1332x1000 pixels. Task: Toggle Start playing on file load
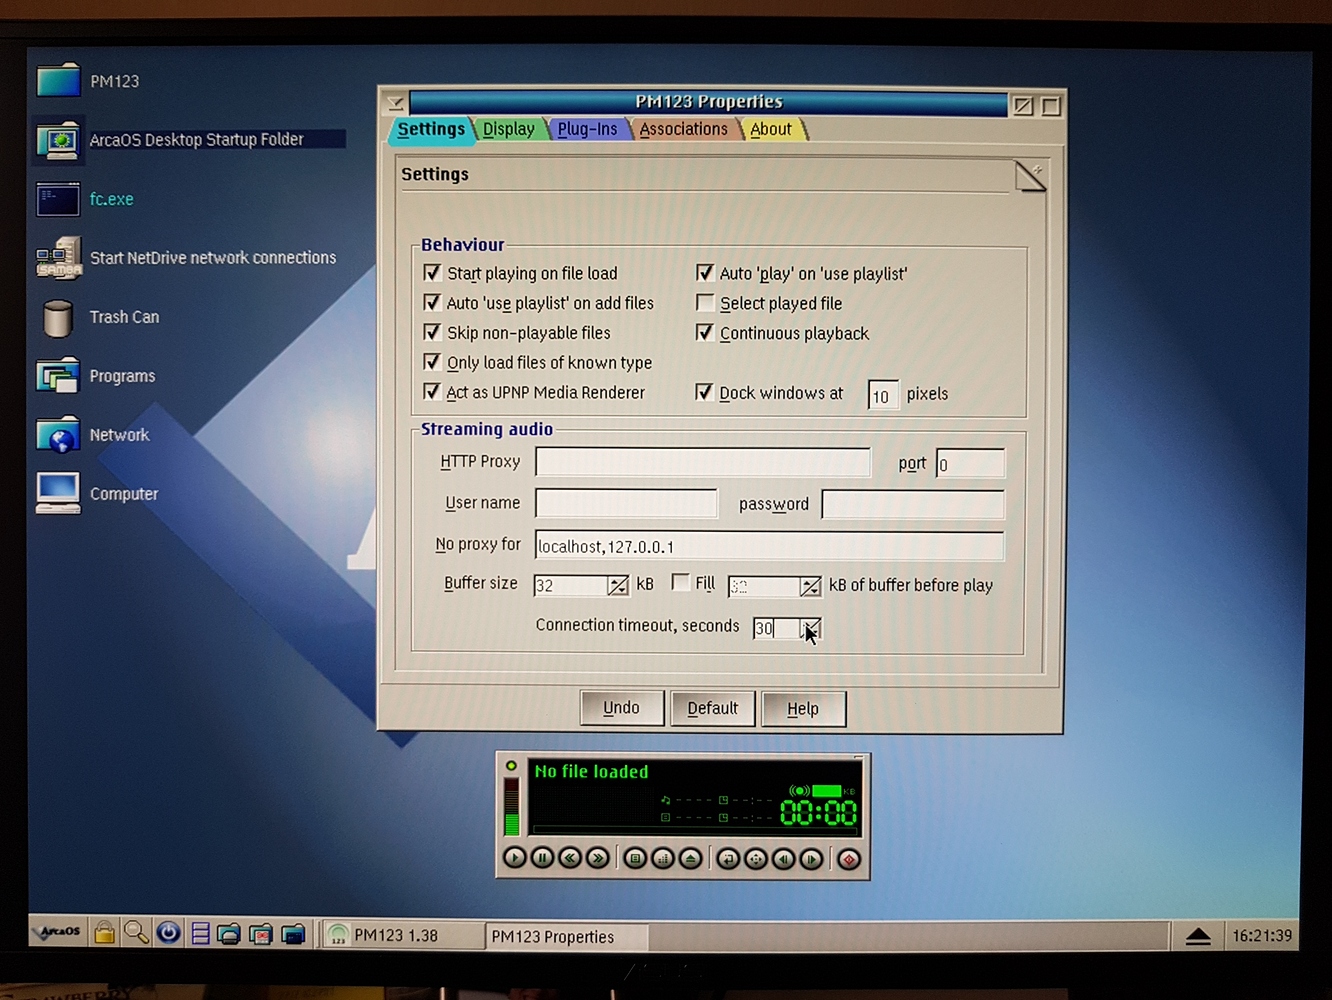point(433,272)
